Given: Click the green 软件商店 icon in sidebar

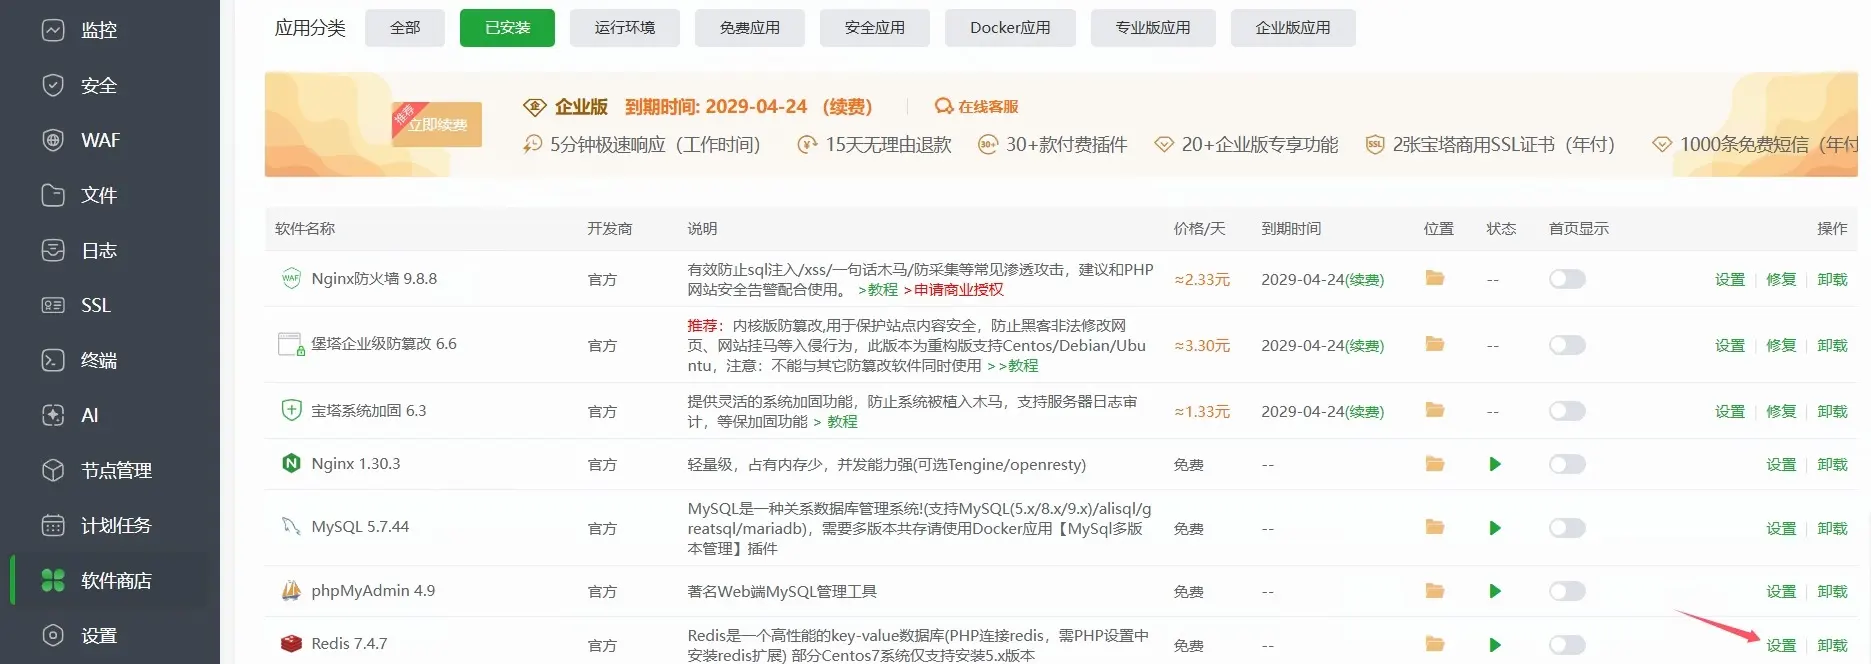Looking at the screenshot, I should [x=53, y=580].
